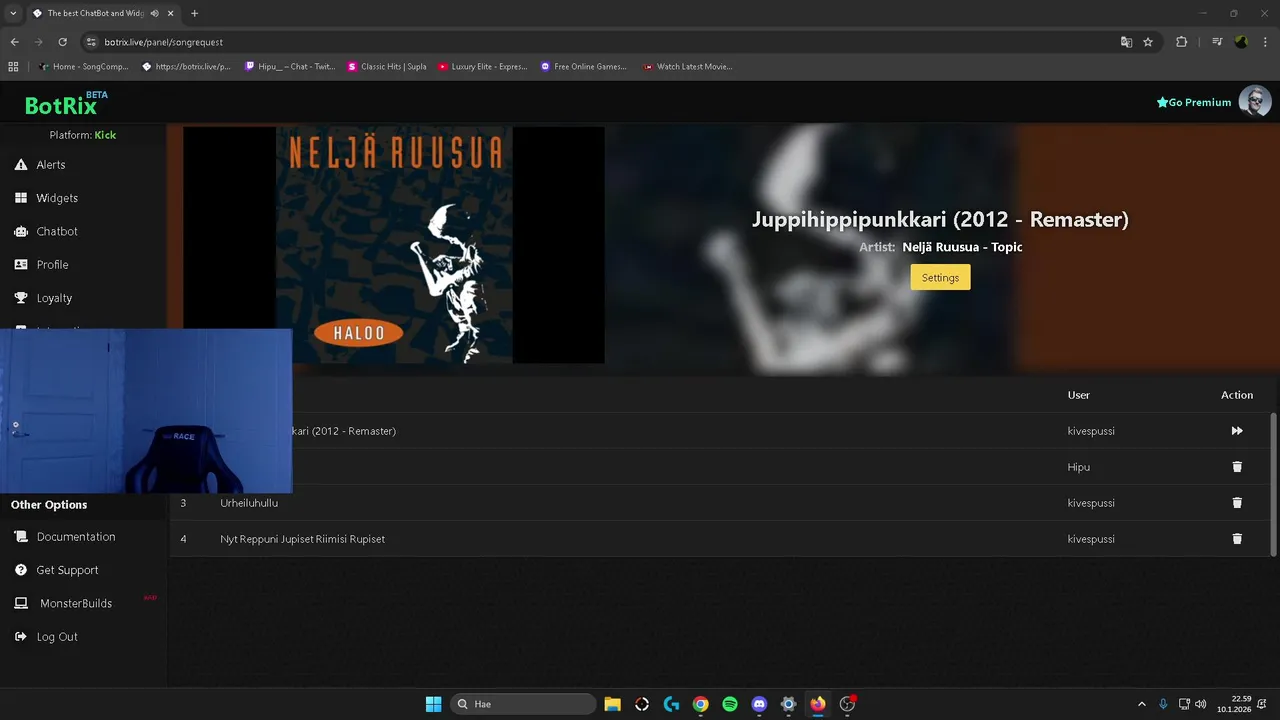Screen dimensions: 1280x720
Task: Delete the song requested by Hipu
Action: [1237, 467]
